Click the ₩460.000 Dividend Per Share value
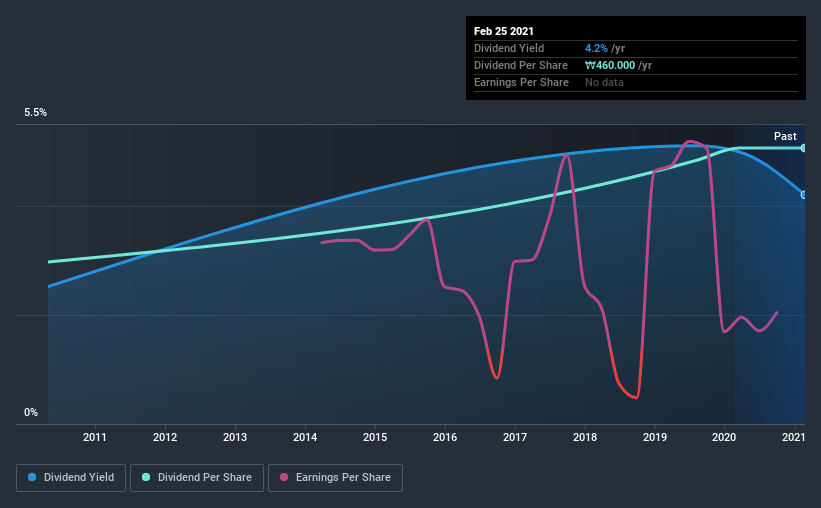The image size is (821, 508). pyautogui.click(x=610, y=65)
